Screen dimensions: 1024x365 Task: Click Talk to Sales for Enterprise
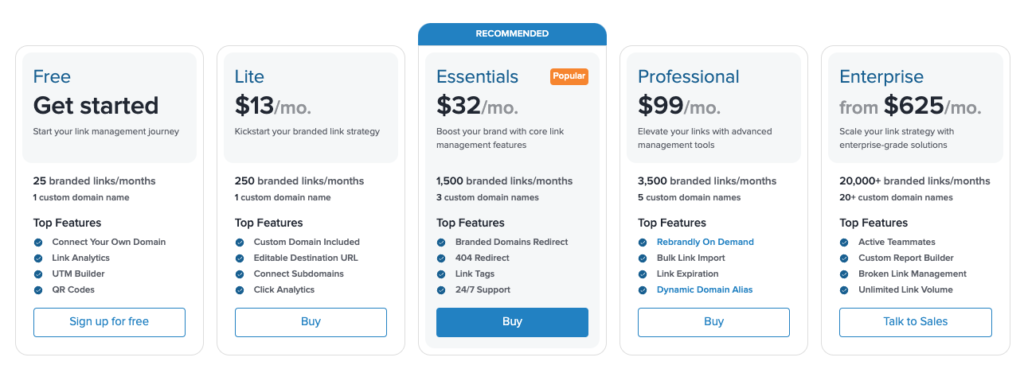click(x=916, y=322)
